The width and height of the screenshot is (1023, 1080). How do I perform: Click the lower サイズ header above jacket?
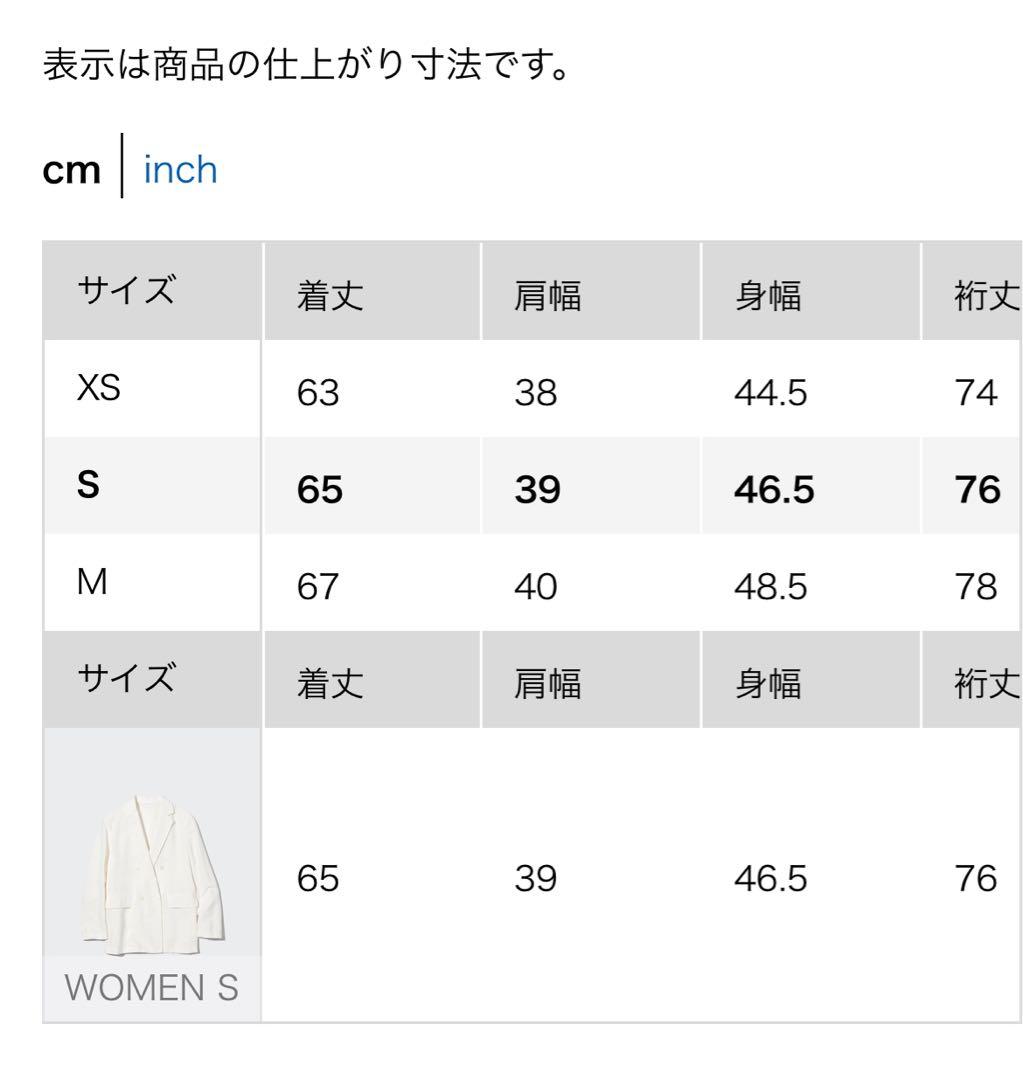[x=126, y=680]
